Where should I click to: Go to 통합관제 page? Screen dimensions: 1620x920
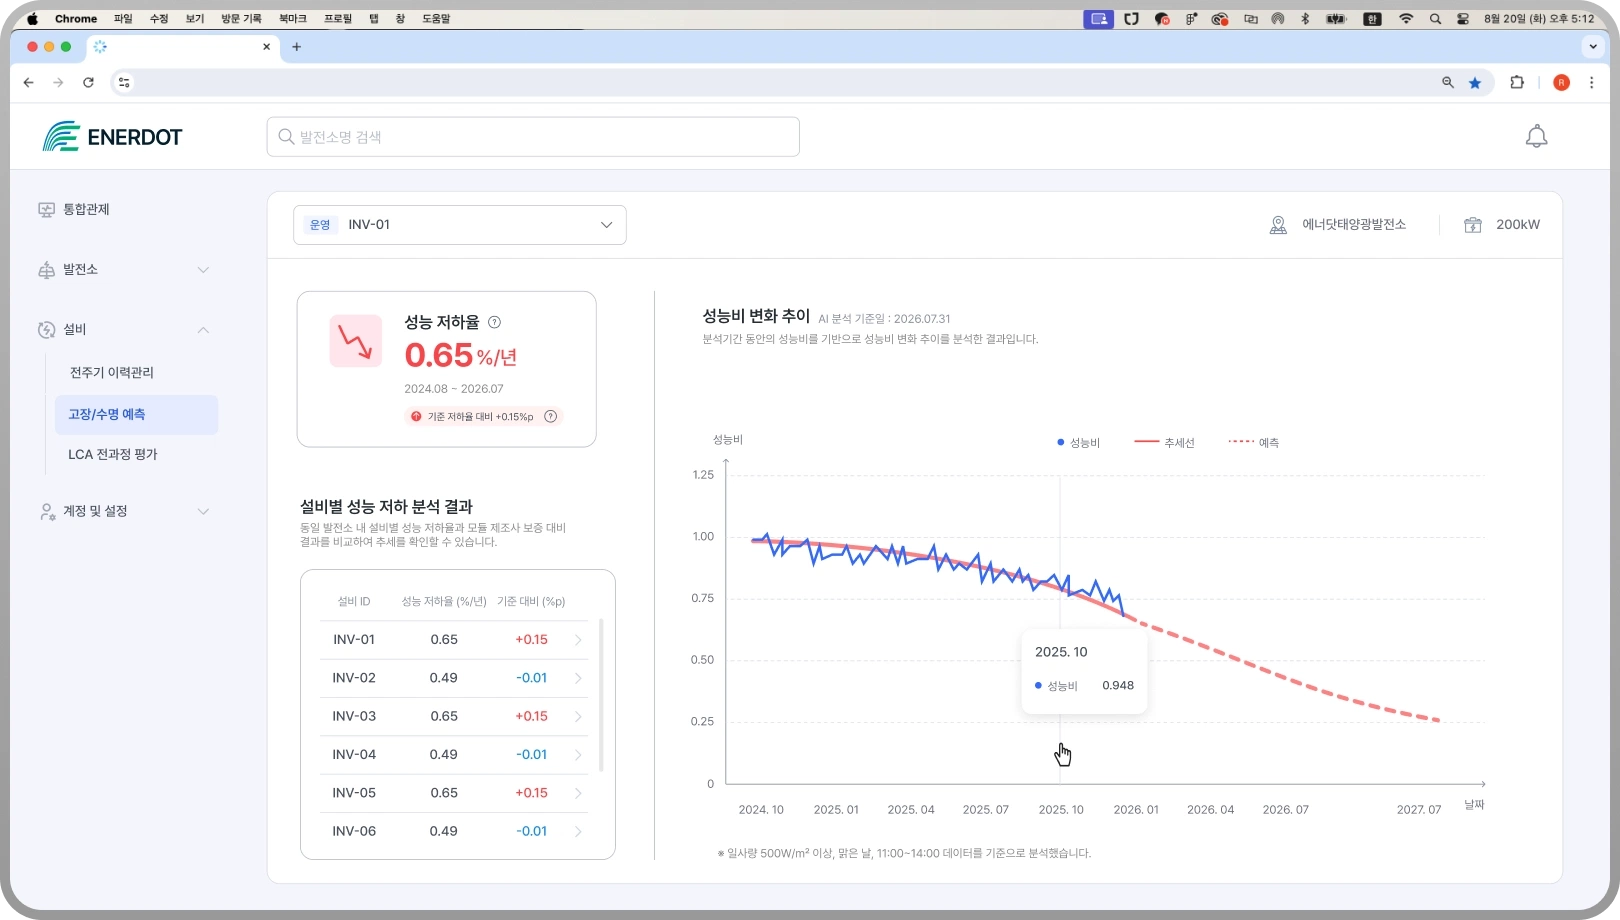point(86,210)
